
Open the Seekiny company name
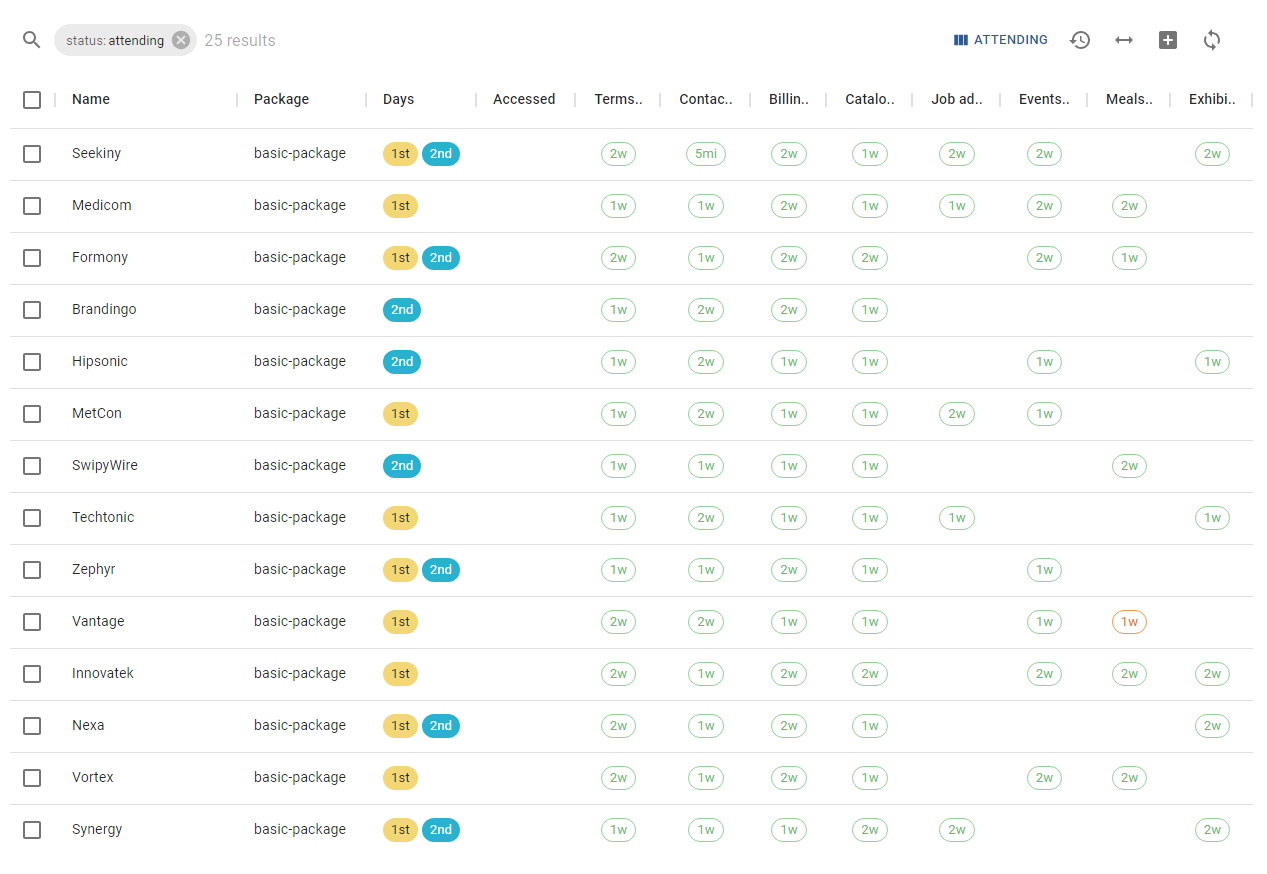pos(96,153)
